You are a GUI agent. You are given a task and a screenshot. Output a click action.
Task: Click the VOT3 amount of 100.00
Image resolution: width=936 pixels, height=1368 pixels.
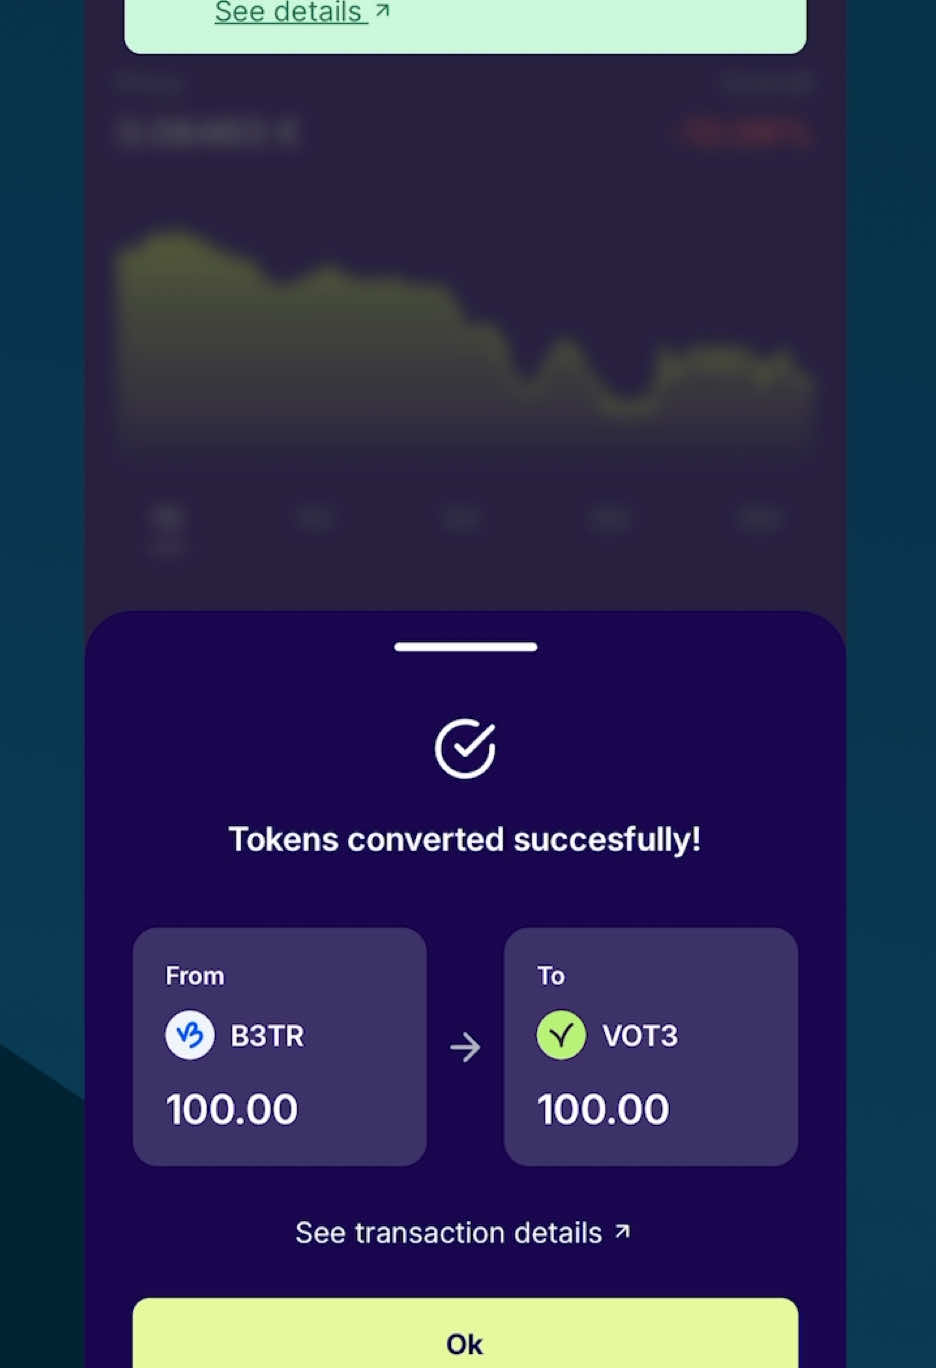[x=603, y=1108]
